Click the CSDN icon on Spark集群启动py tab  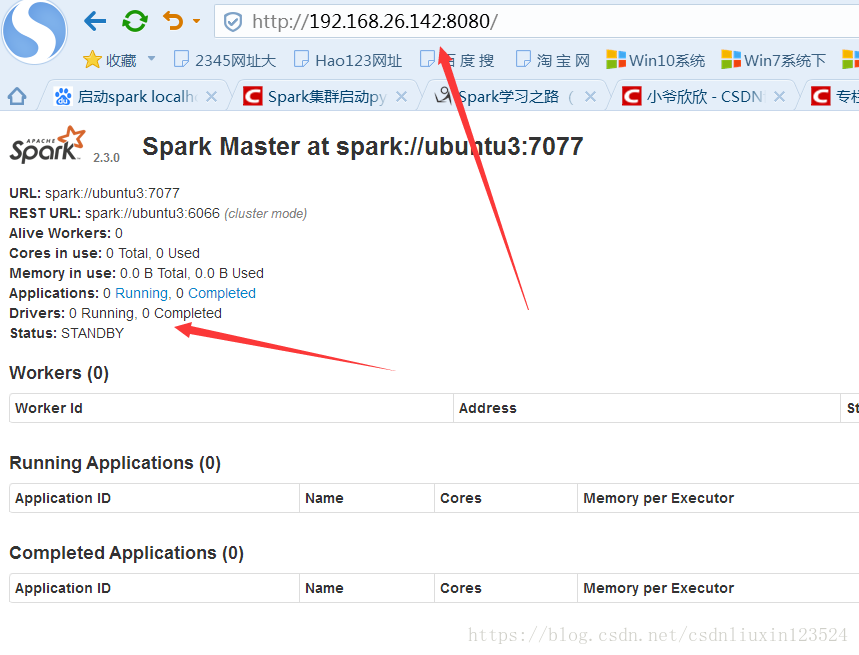pos(253,97)
